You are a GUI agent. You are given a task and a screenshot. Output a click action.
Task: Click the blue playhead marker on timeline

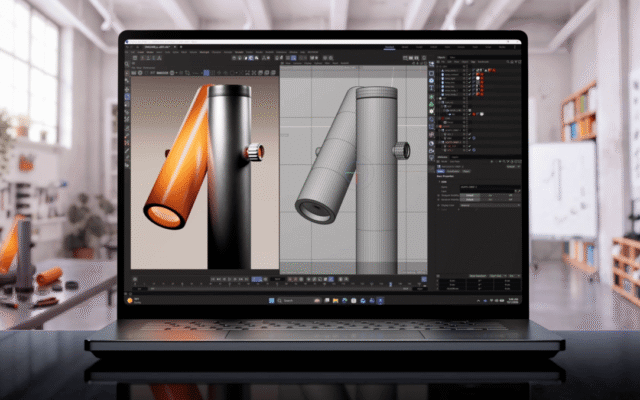coord(391,284)
